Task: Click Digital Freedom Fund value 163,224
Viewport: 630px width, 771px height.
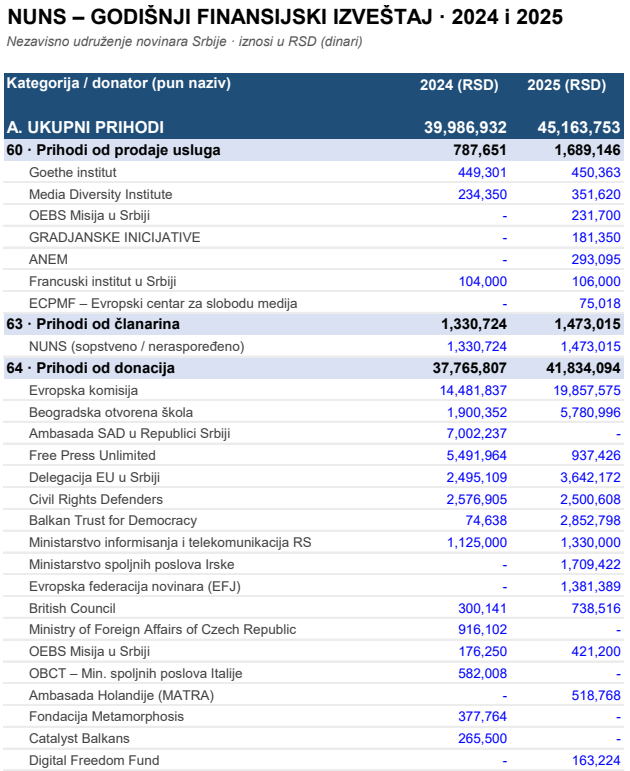Action: [x=596, y=761]
